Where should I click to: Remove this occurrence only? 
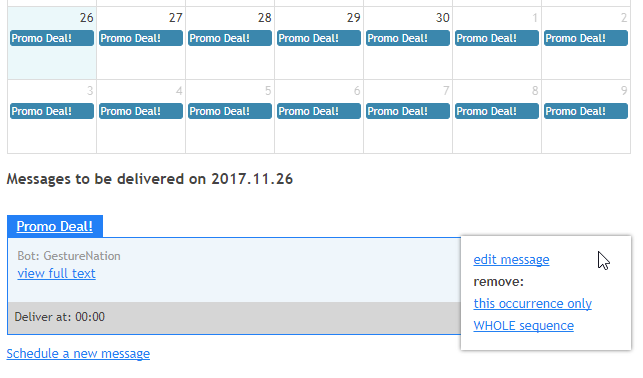[x=533, y=303]
